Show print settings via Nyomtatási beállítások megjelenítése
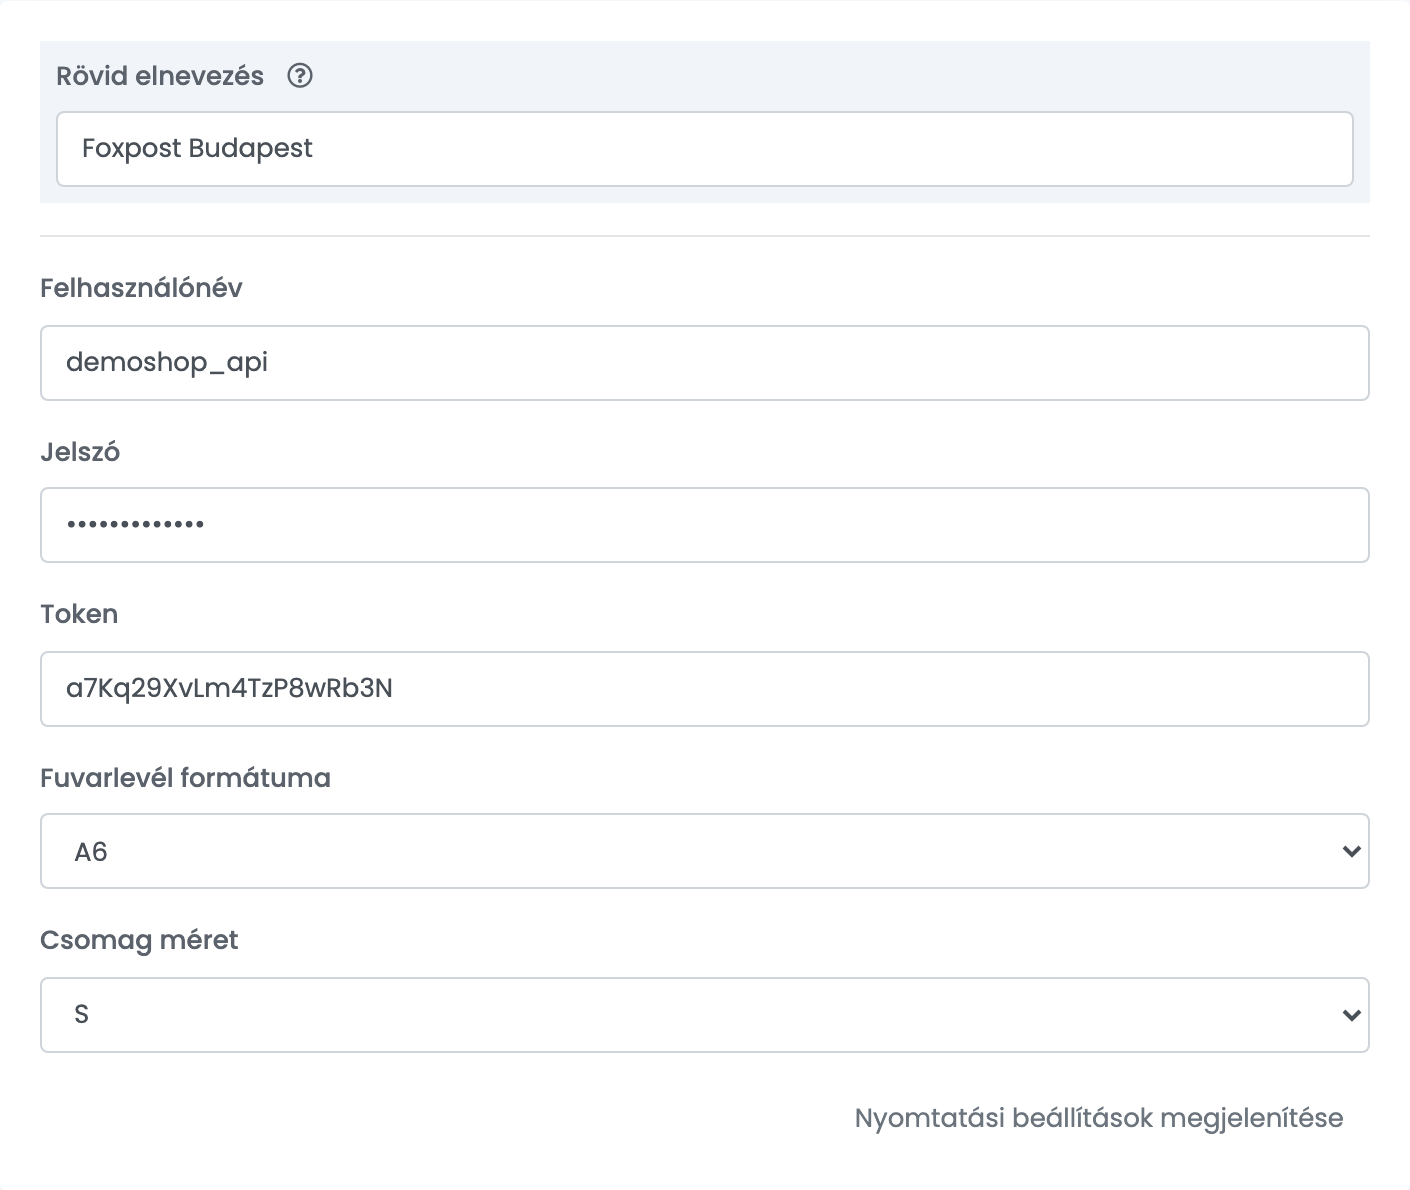Screen dimensions: 1410x1190 click(x=1099, y=1118)
